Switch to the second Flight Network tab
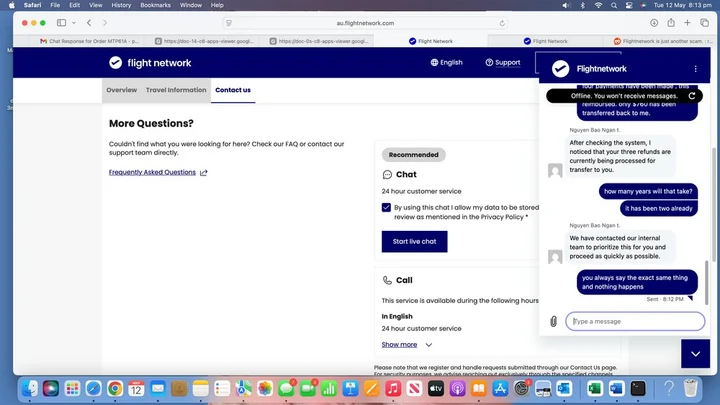720x405 pixels. pos(546,41)
